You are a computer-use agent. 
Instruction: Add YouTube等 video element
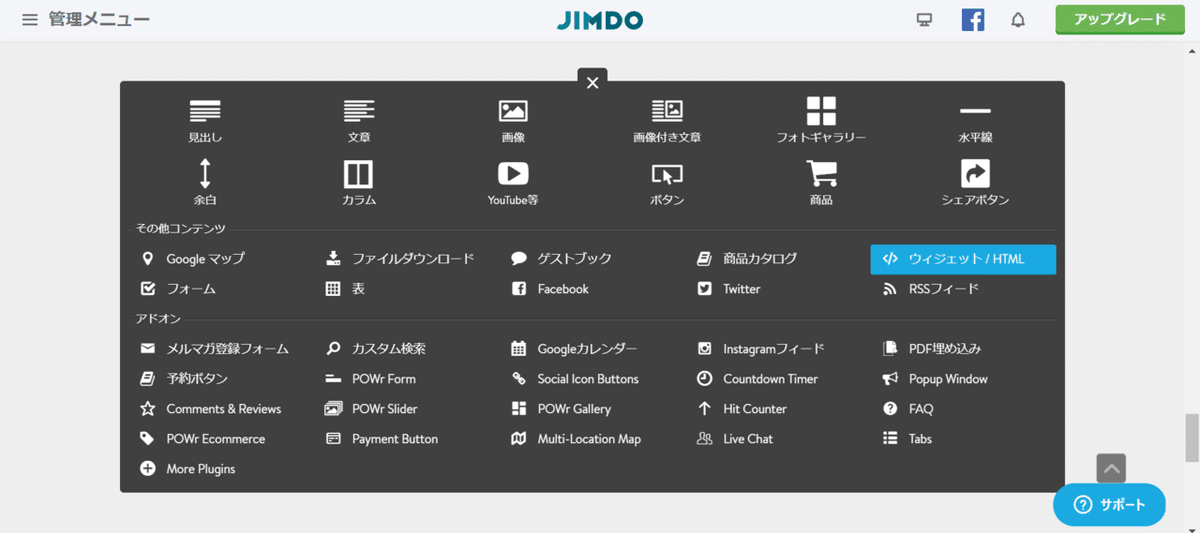(x=513, y=183)
